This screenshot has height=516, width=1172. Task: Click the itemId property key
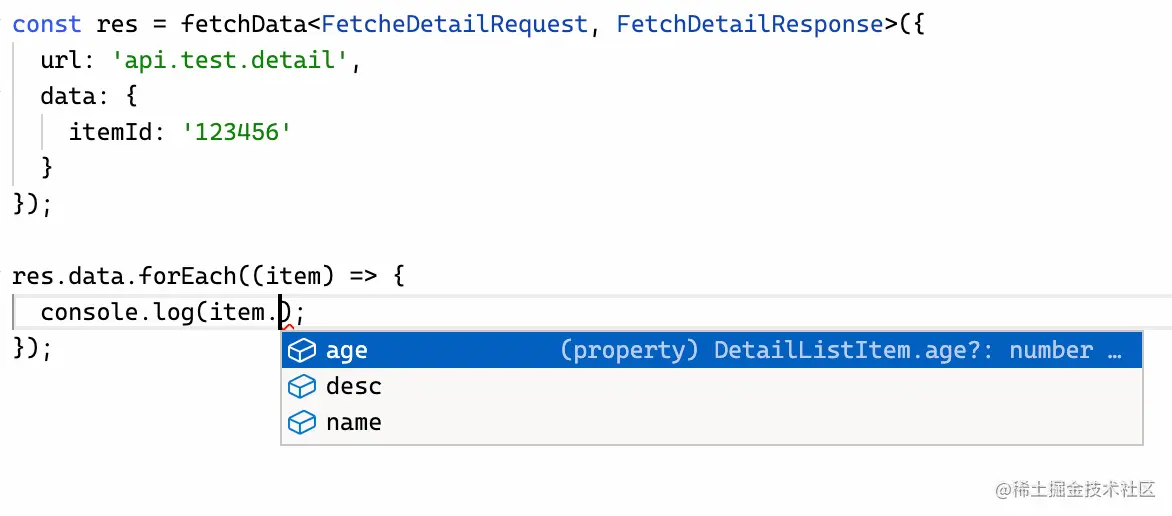(x=111, y=132)
